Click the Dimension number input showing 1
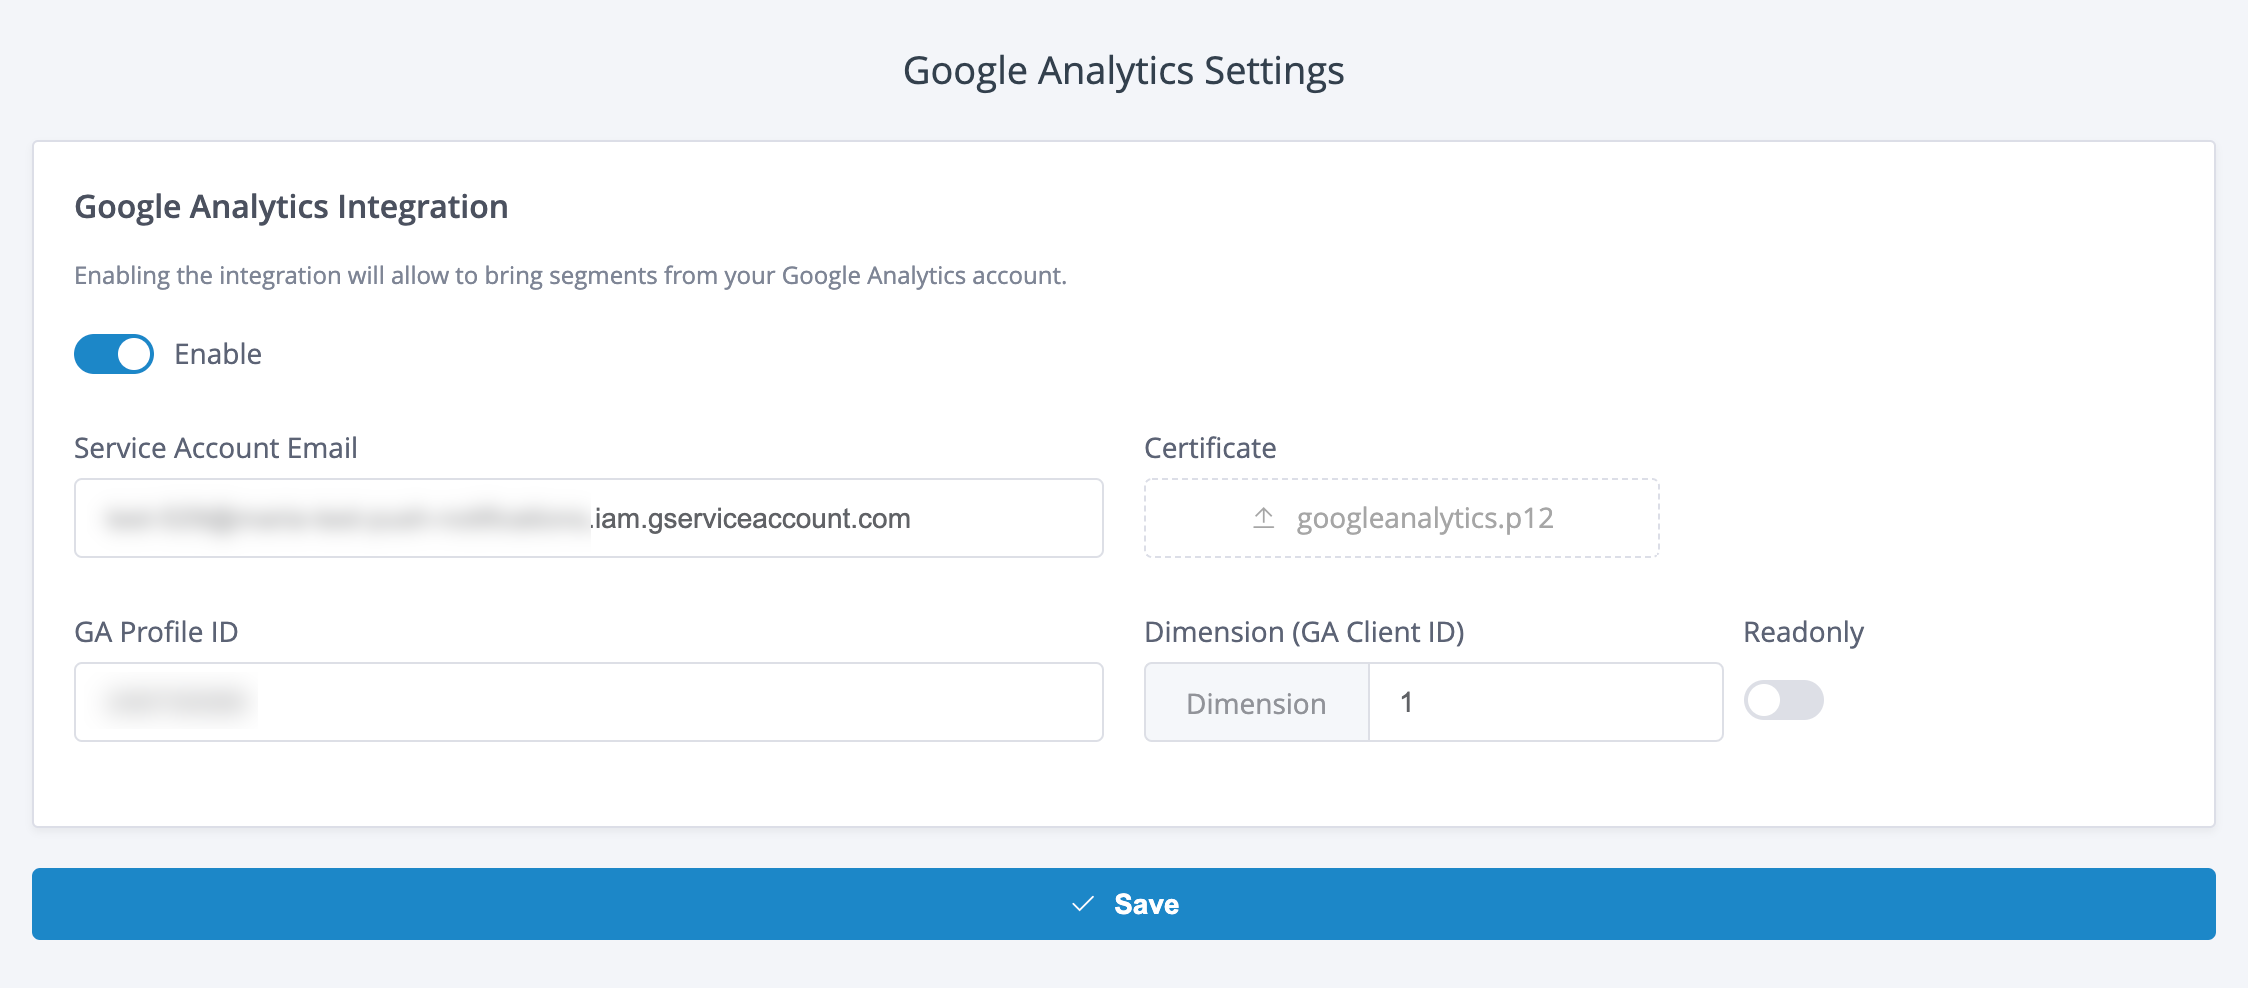 tap(1544, 702)
